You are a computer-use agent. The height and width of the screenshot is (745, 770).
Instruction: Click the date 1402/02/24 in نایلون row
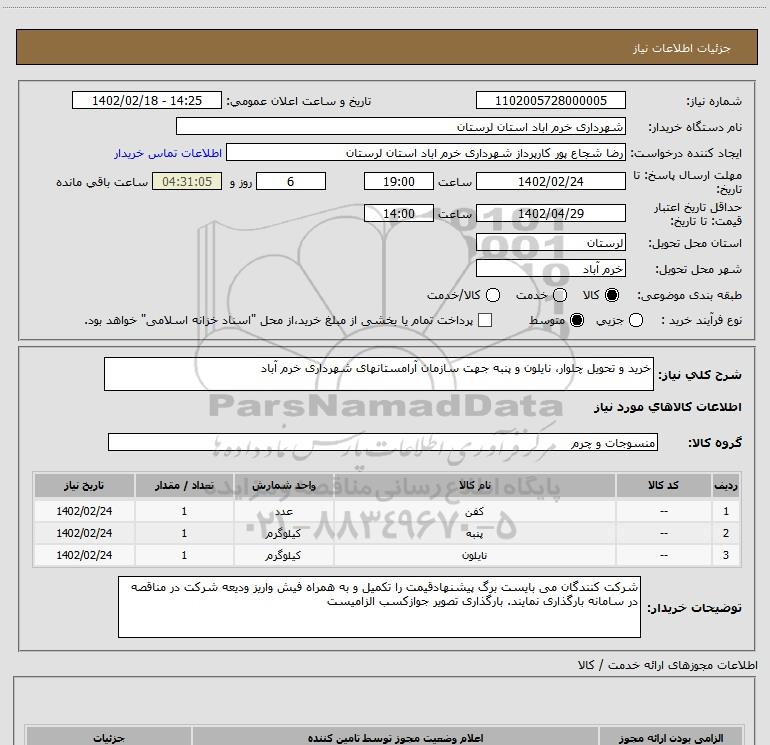pos(84,555)
